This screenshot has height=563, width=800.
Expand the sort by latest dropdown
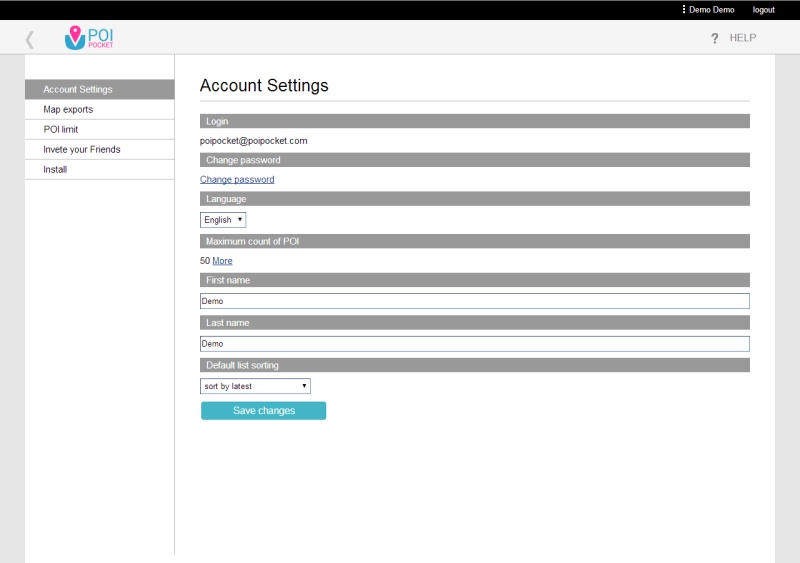pos(255,386)
